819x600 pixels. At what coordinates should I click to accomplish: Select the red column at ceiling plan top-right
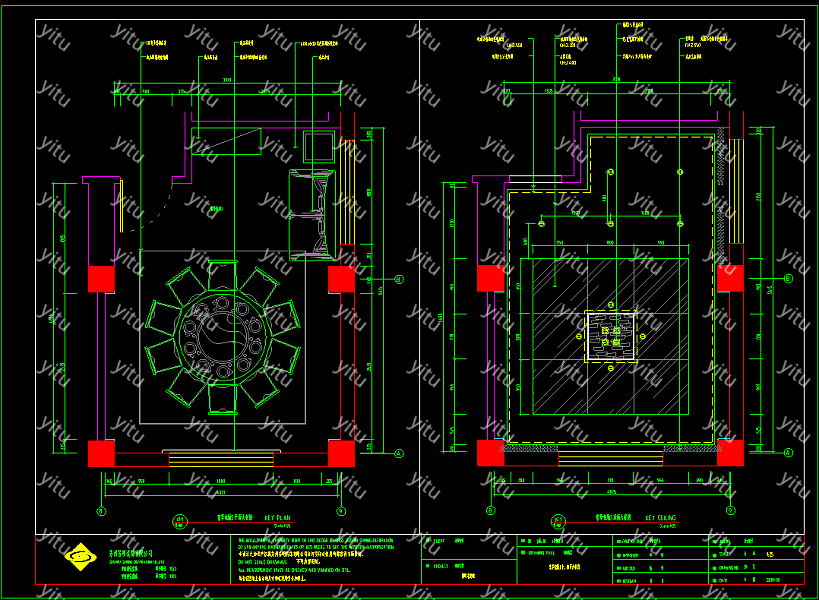[x=730, y=278]
